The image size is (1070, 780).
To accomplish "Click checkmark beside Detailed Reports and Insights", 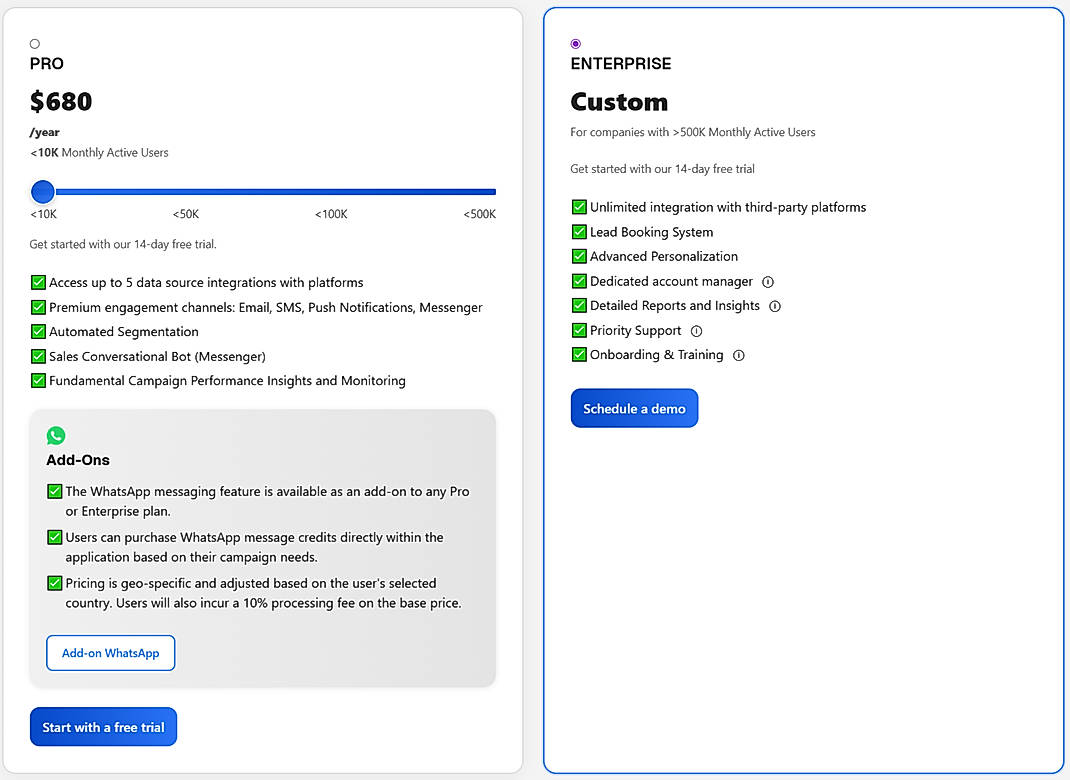I will pos(579,306).
